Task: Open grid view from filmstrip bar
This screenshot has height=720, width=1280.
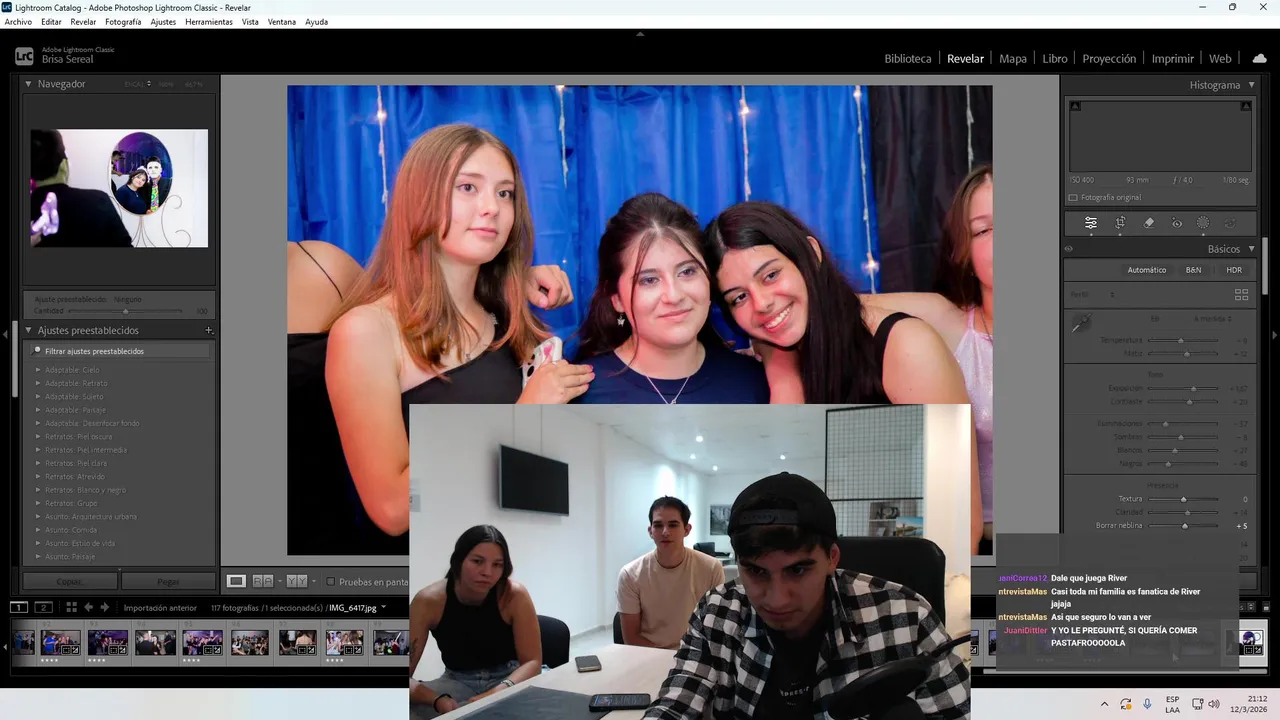Action: tap(71, 607)
